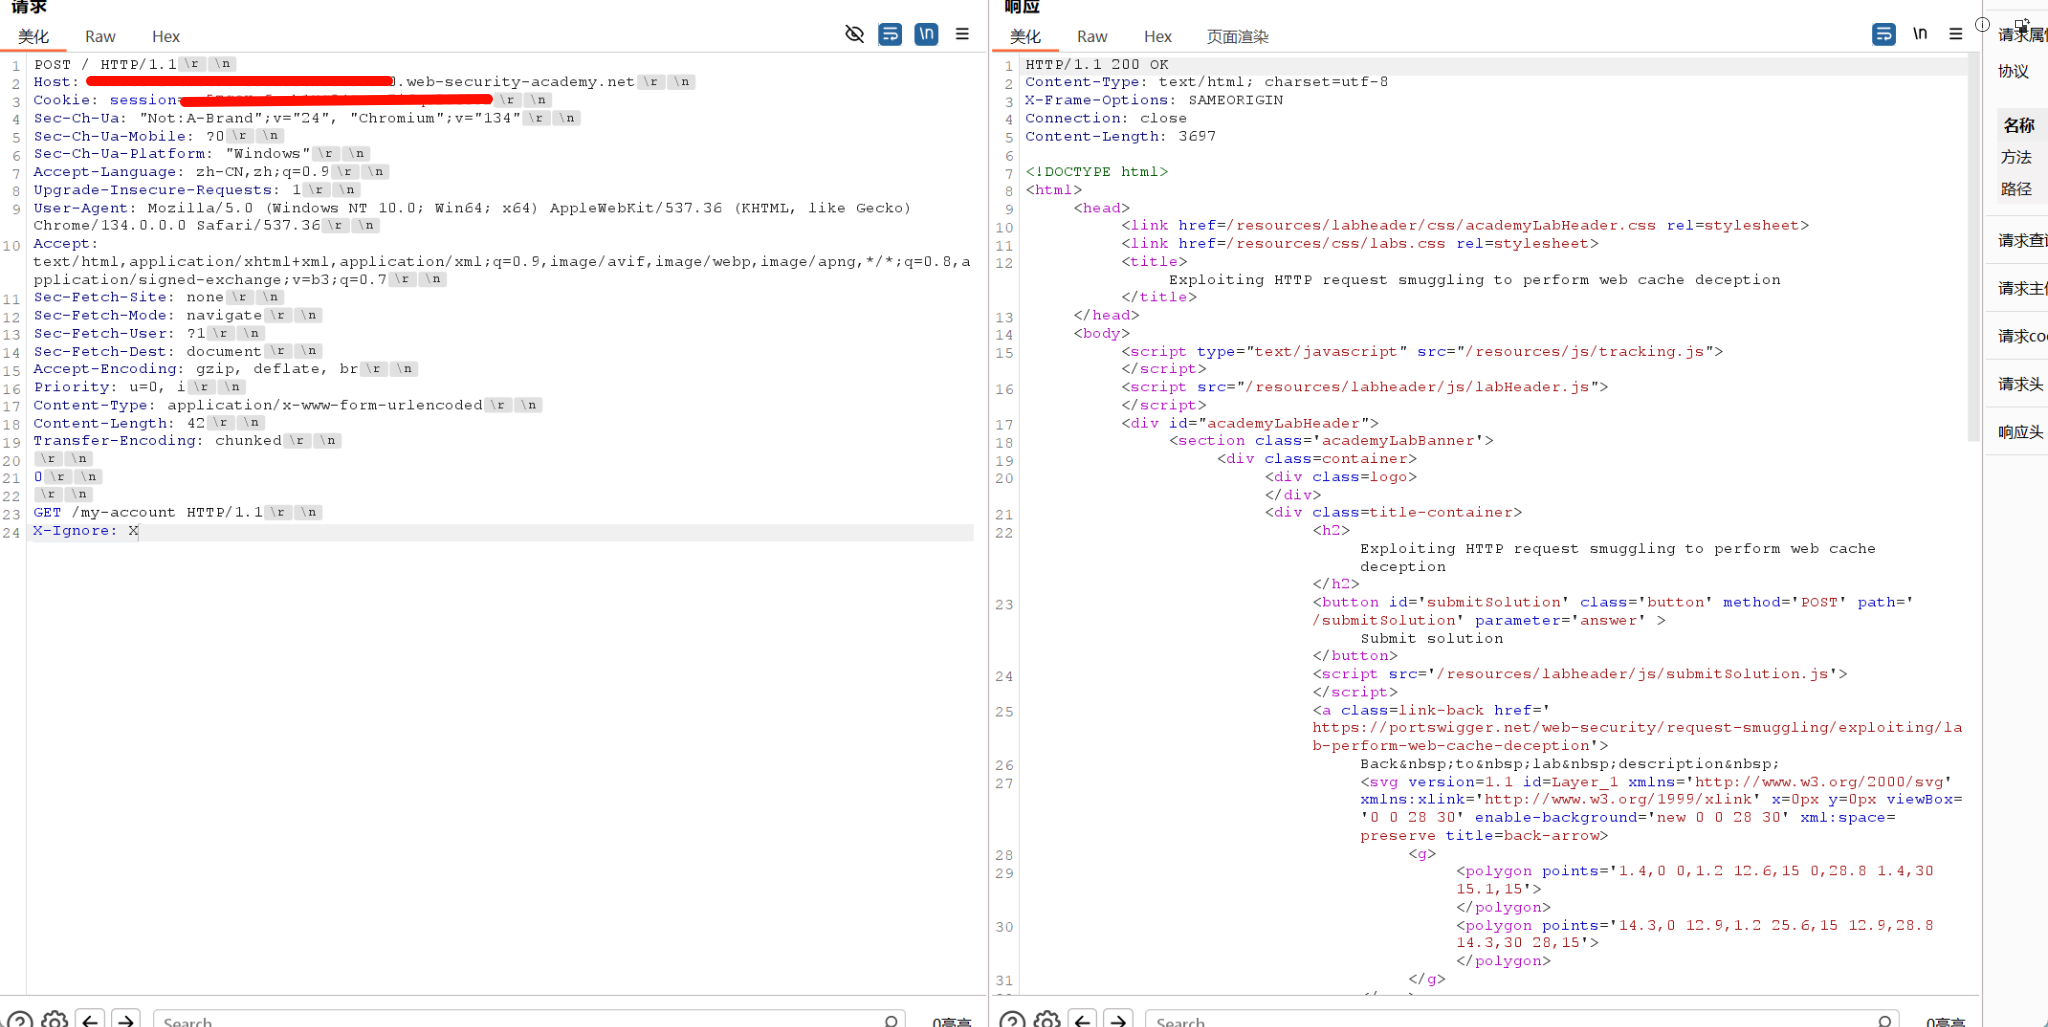This screenshot has width=2048, height=1027.
Task: Toggle \n non-printable characters in request panel
Action: pyautogui.click(x=926, y=34)
